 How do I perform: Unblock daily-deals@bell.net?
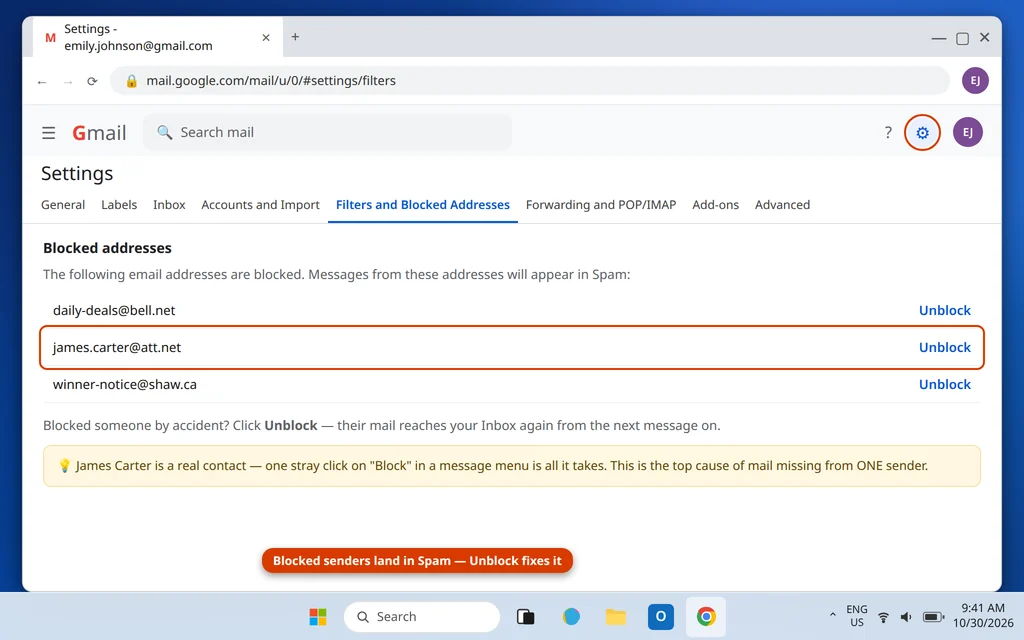pos(944,311)
